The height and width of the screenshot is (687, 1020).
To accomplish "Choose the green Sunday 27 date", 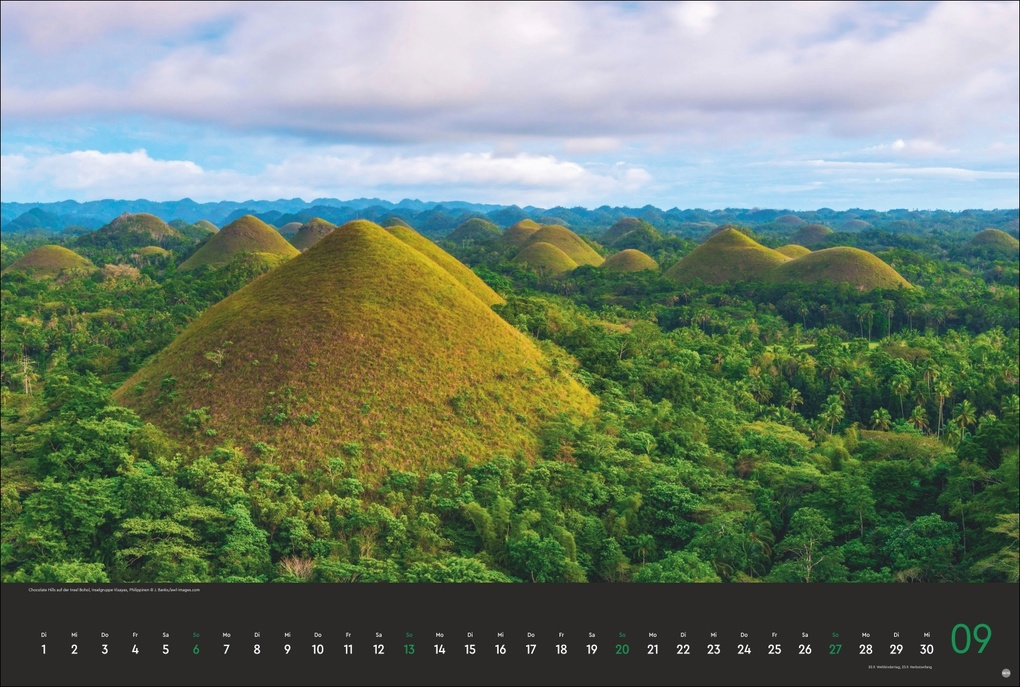I will [835, 649].
